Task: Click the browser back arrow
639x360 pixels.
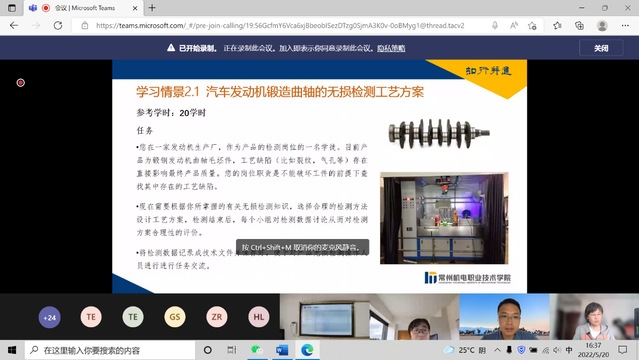Action: pos(14,25)
